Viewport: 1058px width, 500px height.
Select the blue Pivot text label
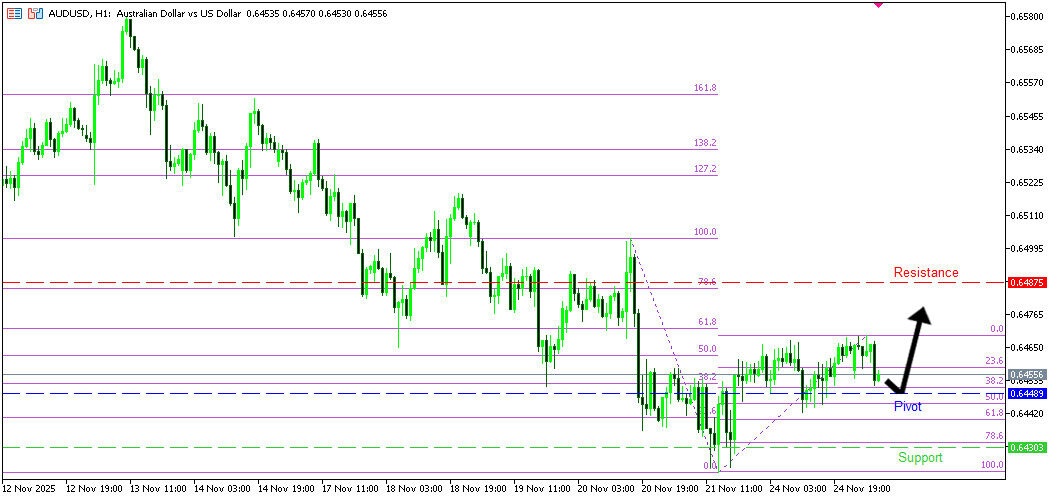pyautogui.click(x=907, y=407)
